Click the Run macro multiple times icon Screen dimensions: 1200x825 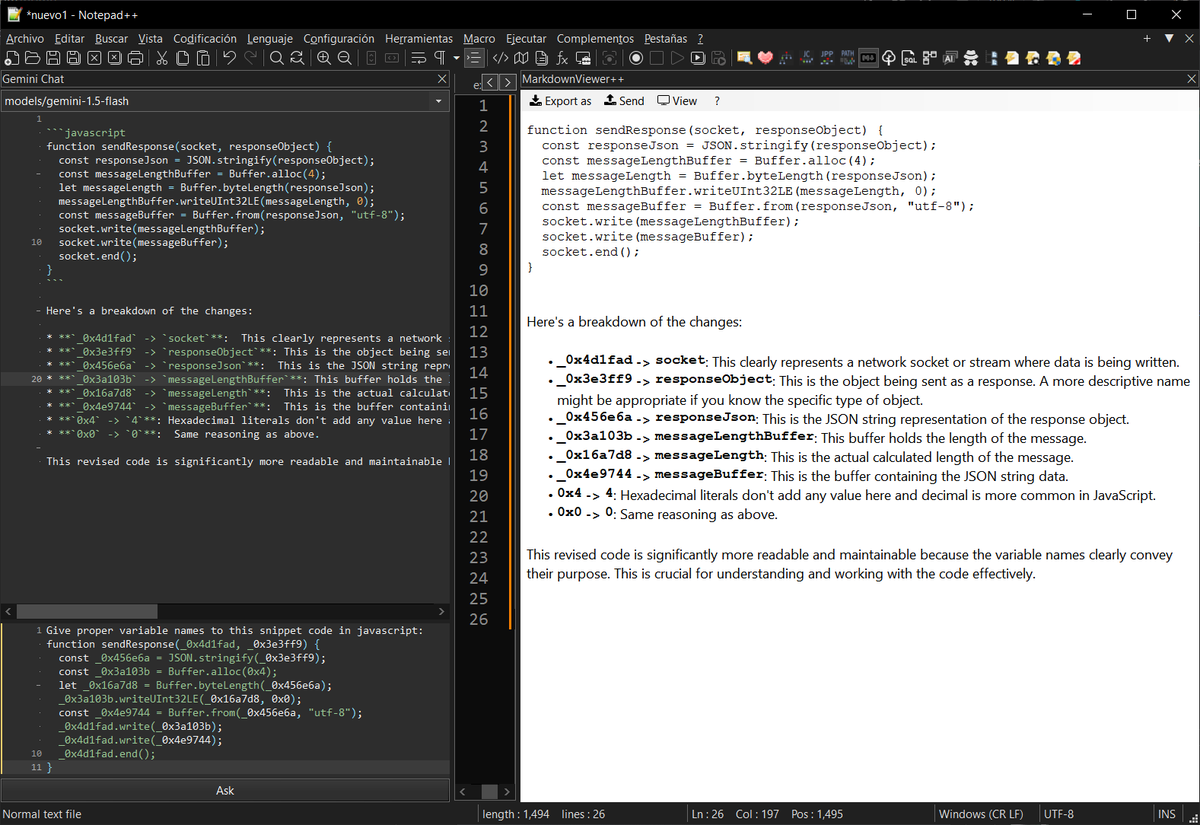pos(697,58)
